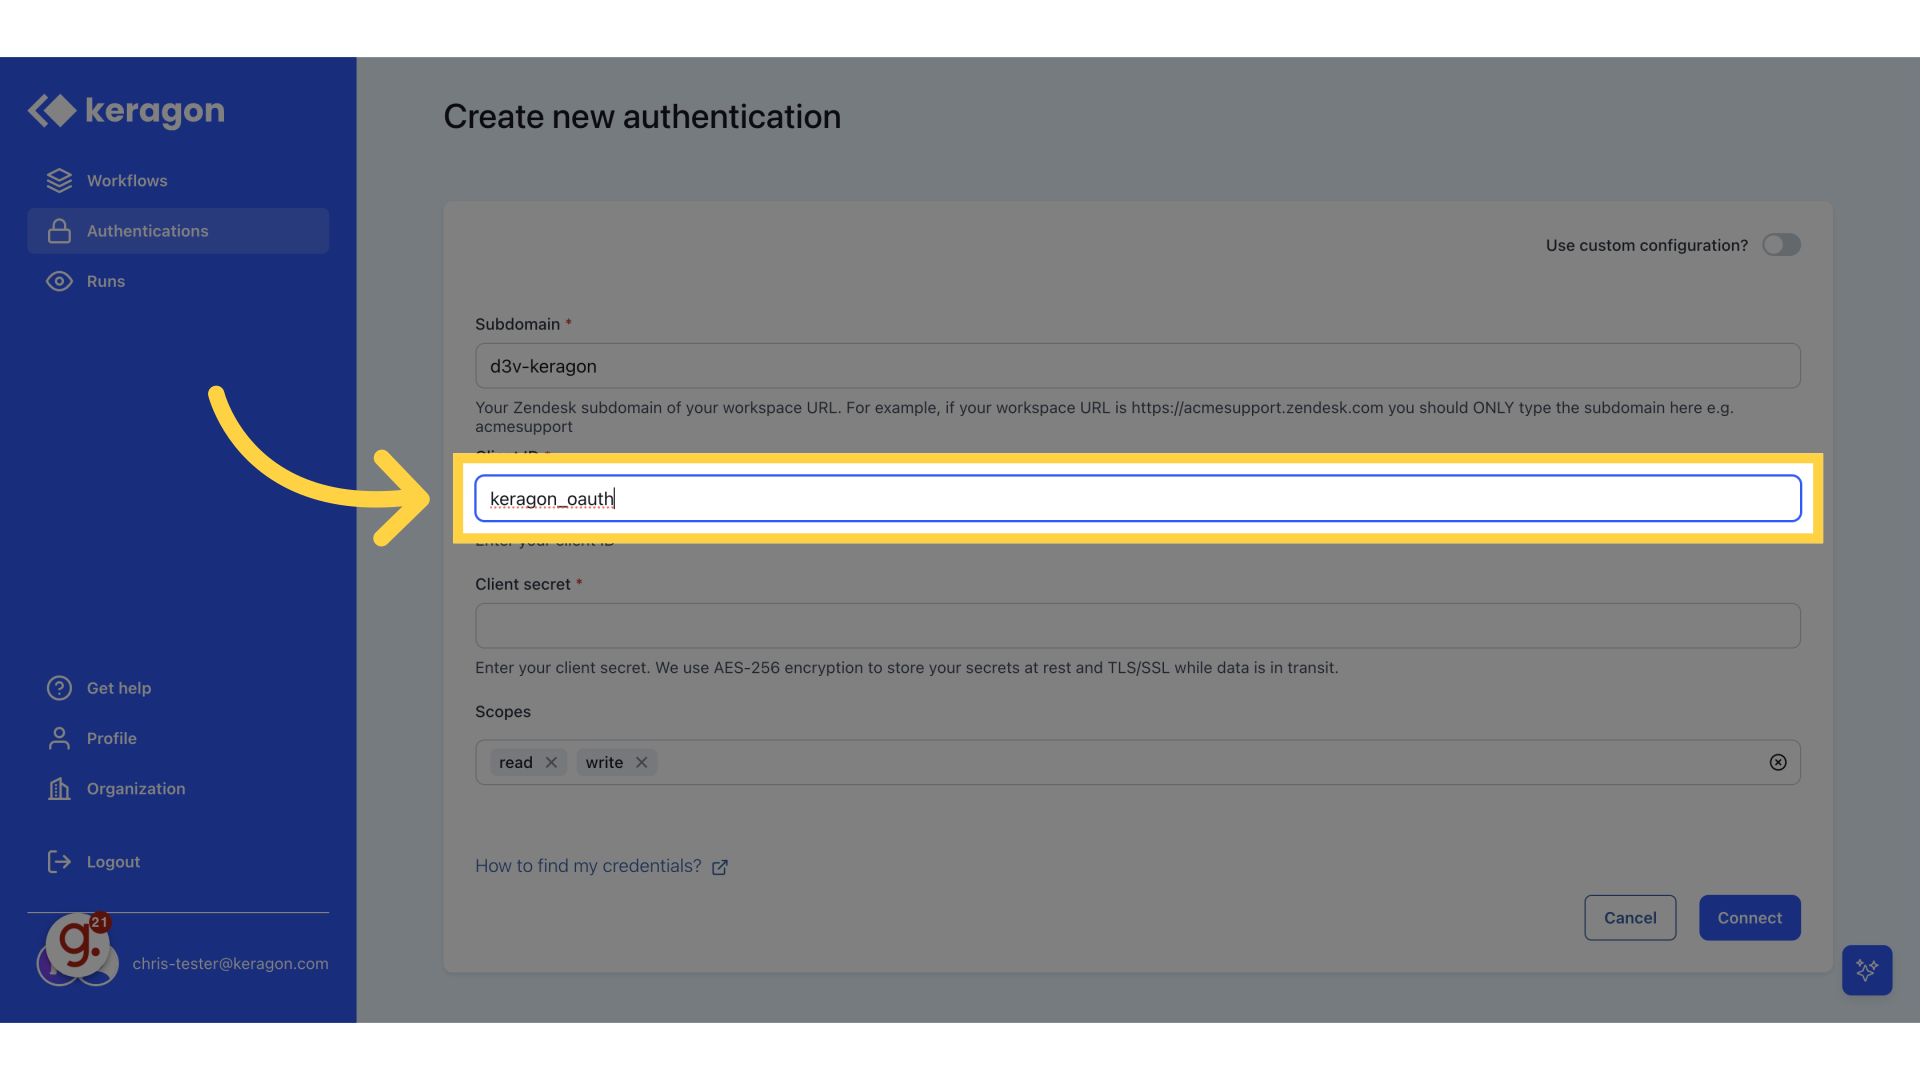Remove the write scope tag
The width and height of the screenshot is (1920, 1080).
(x=641, y=762)
